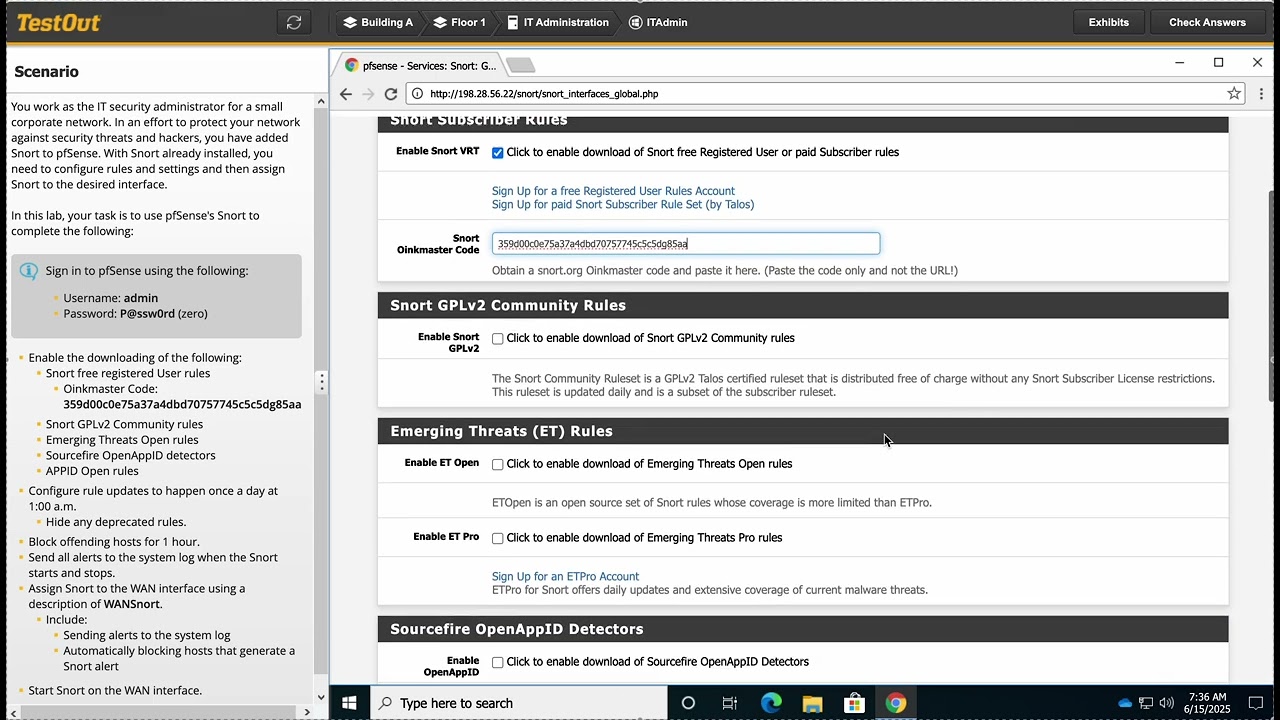Viewport: 1280px width, 720px height.
Task: Open the clock showing 7:36 AM
Action: click(x=1207, y=703)
